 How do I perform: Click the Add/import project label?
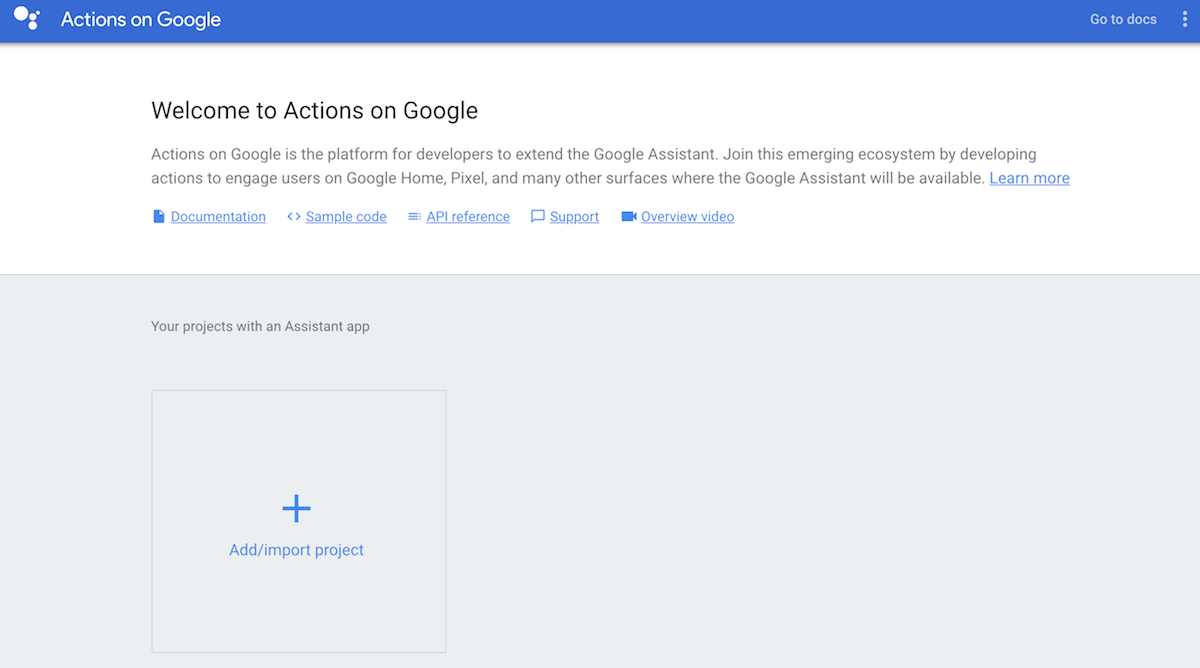(296, 550)
